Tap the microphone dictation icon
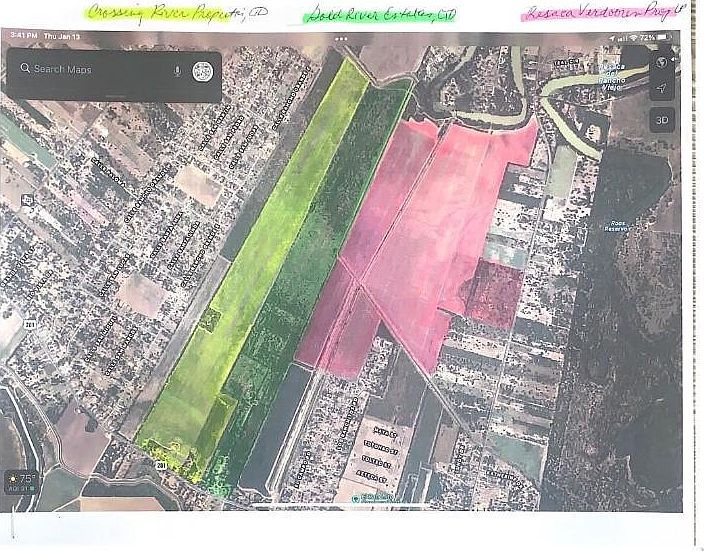This screenshot has width=704, height=551. coord(177,71)
